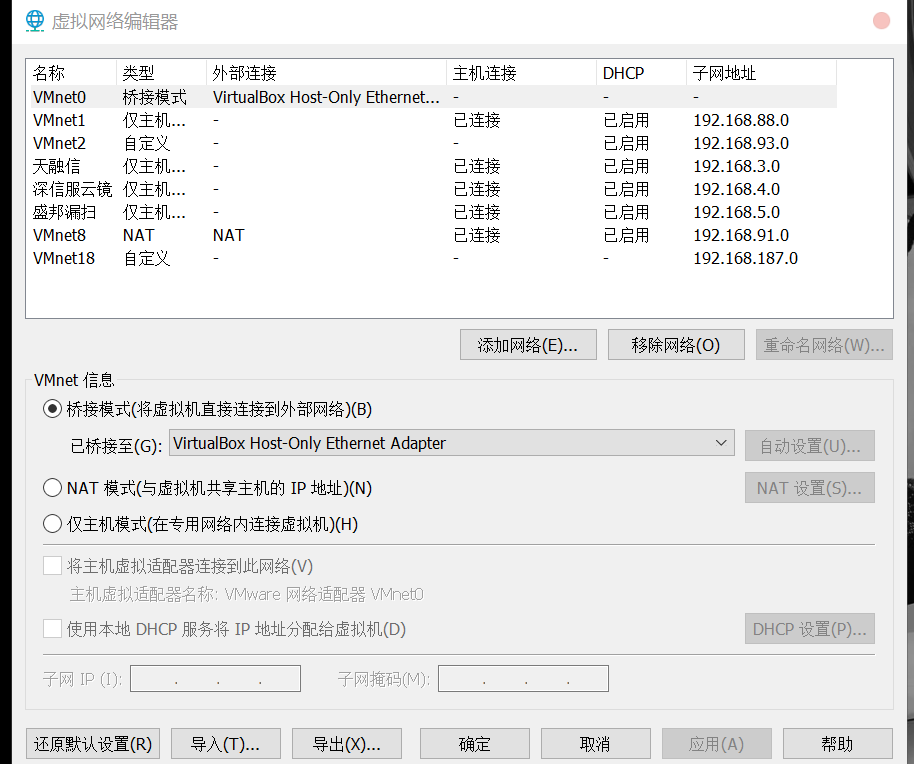
Task: Click the 重命名网络(W)... button
Action: click(824, 345)
